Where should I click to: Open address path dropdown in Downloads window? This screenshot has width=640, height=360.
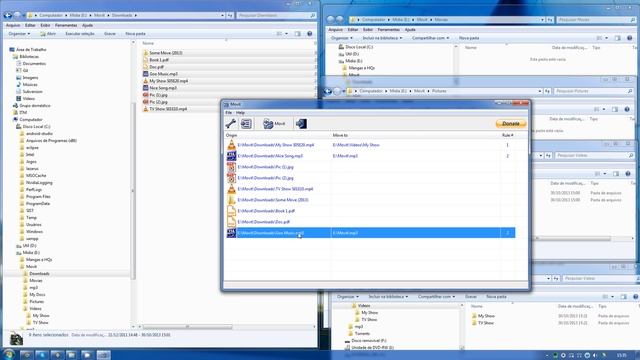[x=222, y=16]
